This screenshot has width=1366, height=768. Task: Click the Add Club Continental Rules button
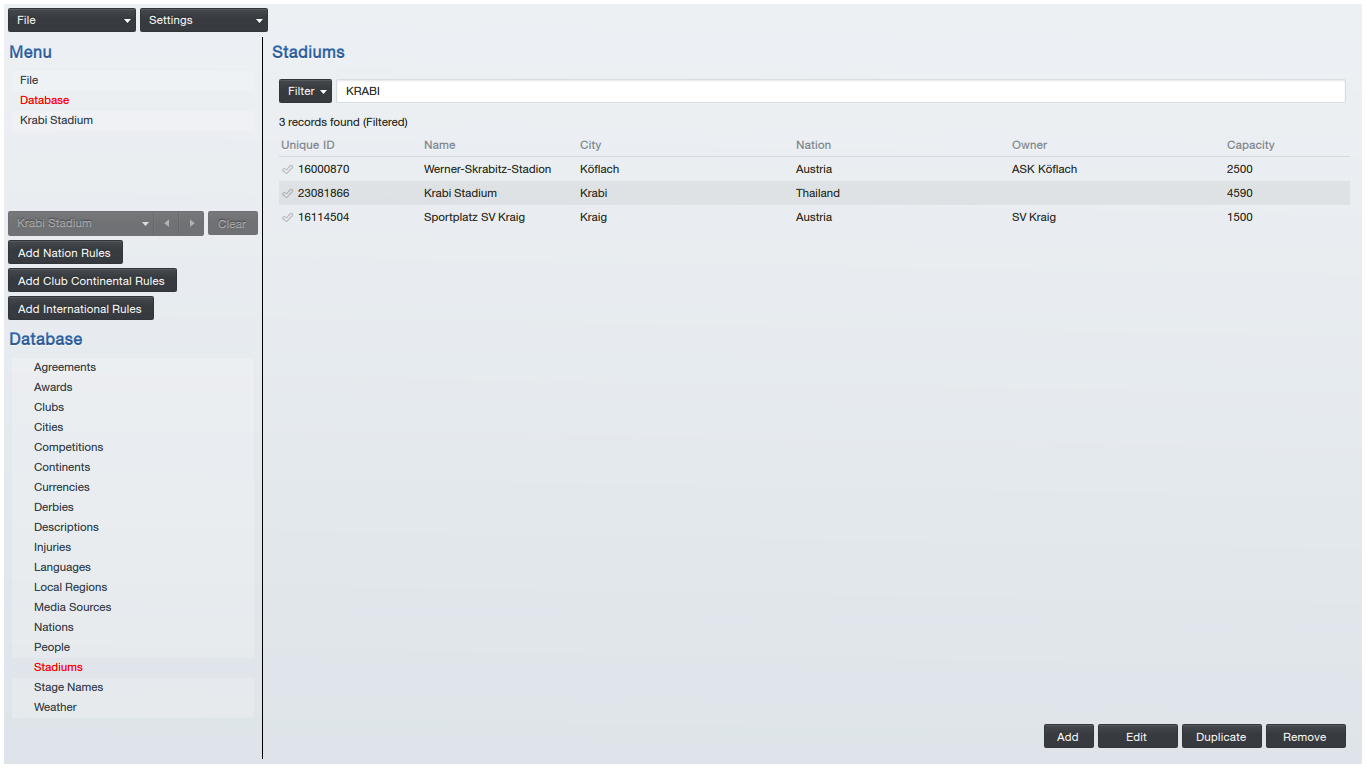tap(92, 281)
